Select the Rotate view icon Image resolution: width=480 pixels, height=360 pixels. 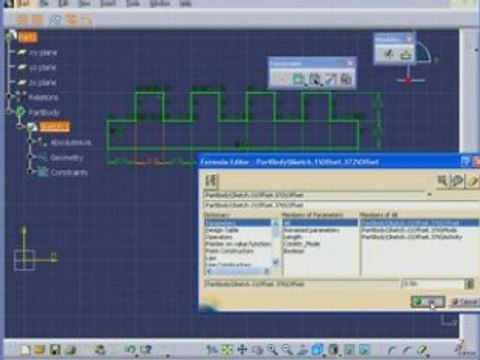pyautogui.click(x=257, y=349)
